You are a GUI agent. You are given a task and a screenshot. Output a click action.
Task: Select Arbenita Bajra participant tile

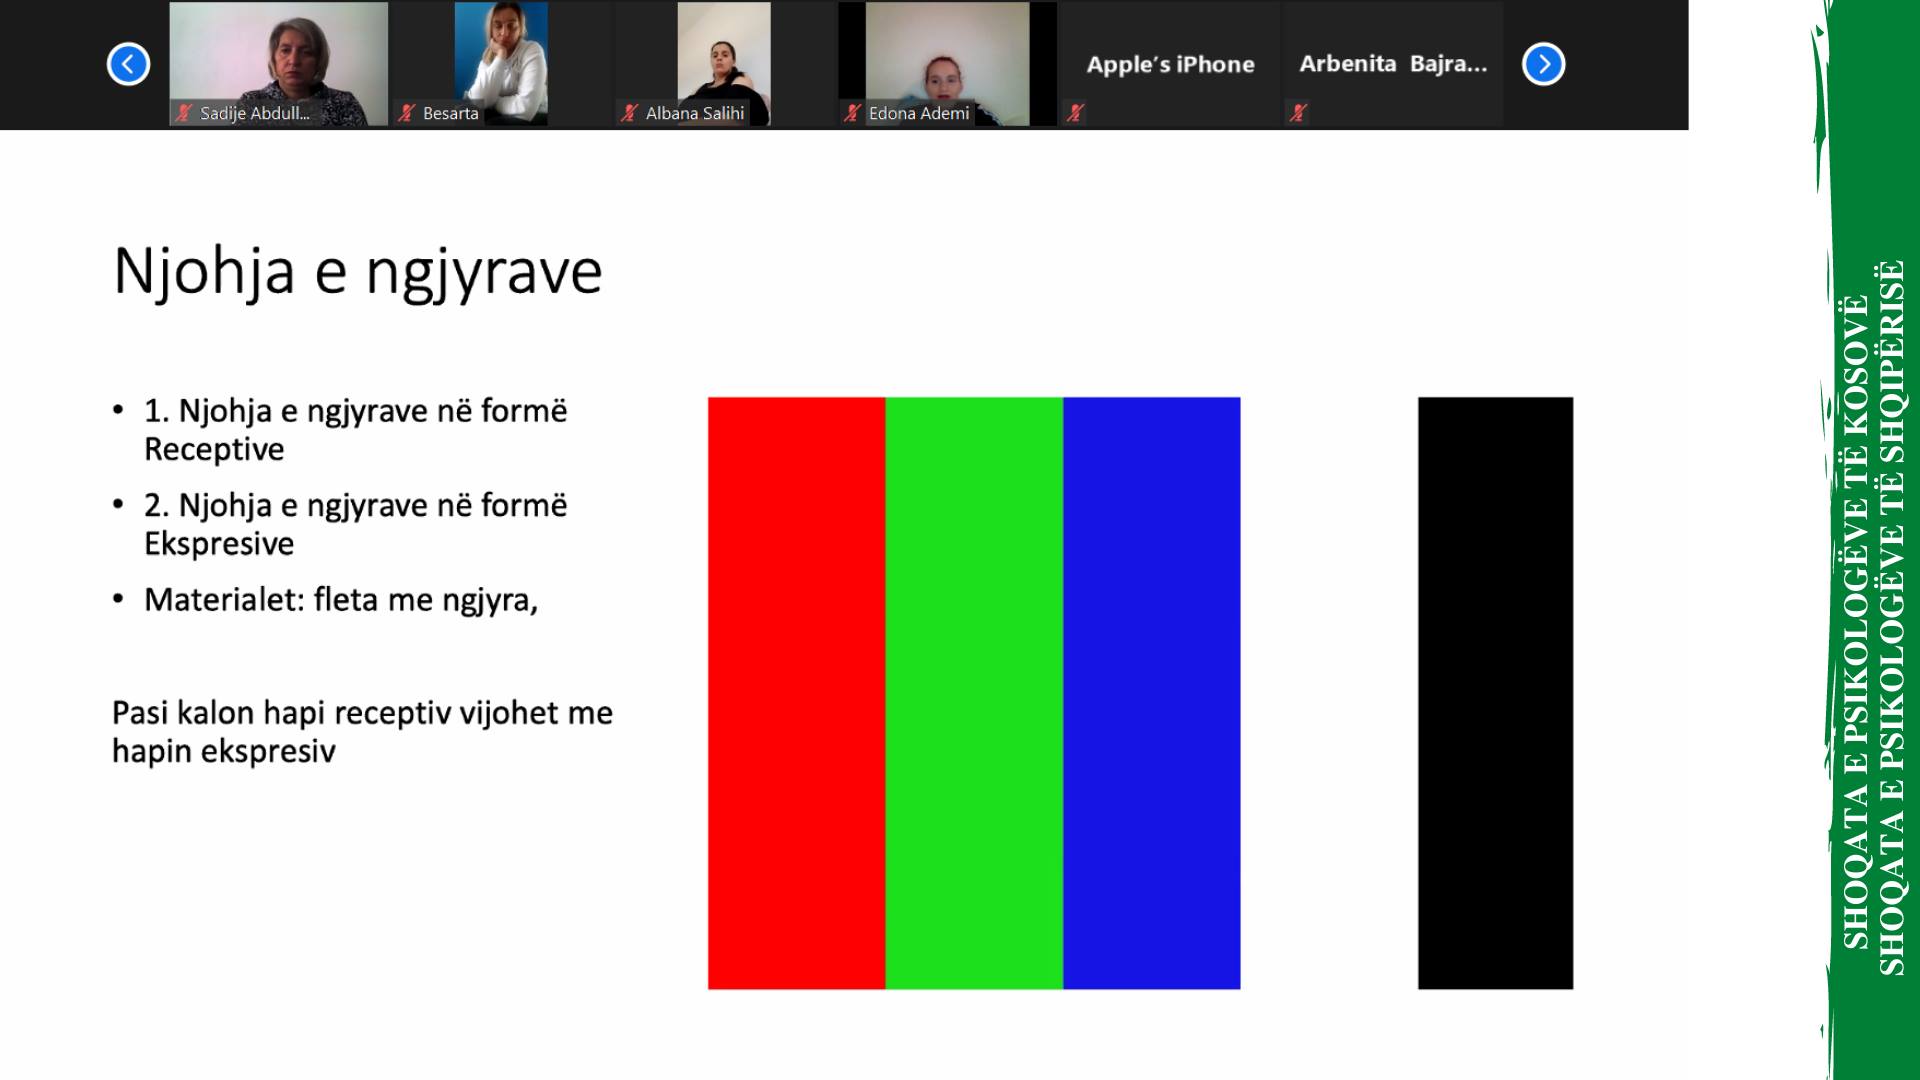point(1393,64)
